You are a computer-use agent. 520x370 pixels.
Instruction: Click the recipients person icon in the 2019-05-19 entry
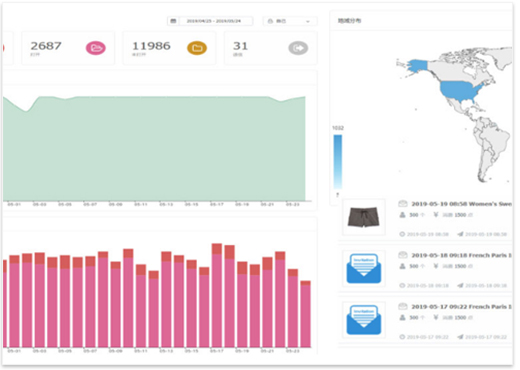pyautogui.click(x=402, y=215)
